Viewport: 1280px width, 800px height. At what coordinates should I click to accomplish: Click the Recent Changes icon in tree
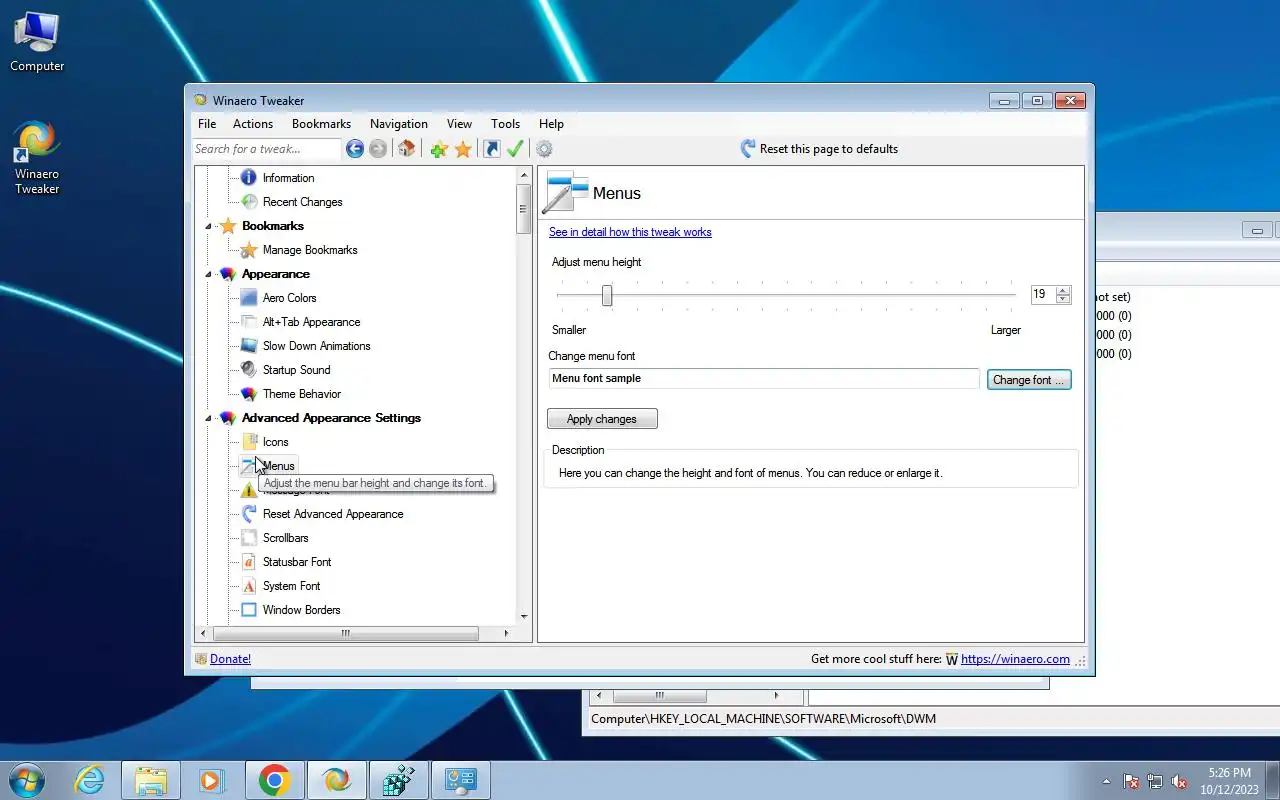[x=249, y=202]
